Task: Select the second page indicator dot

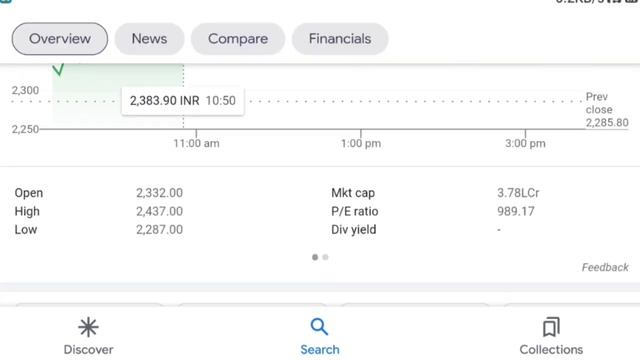Action: pyautogui.click(x=325, y=257)
